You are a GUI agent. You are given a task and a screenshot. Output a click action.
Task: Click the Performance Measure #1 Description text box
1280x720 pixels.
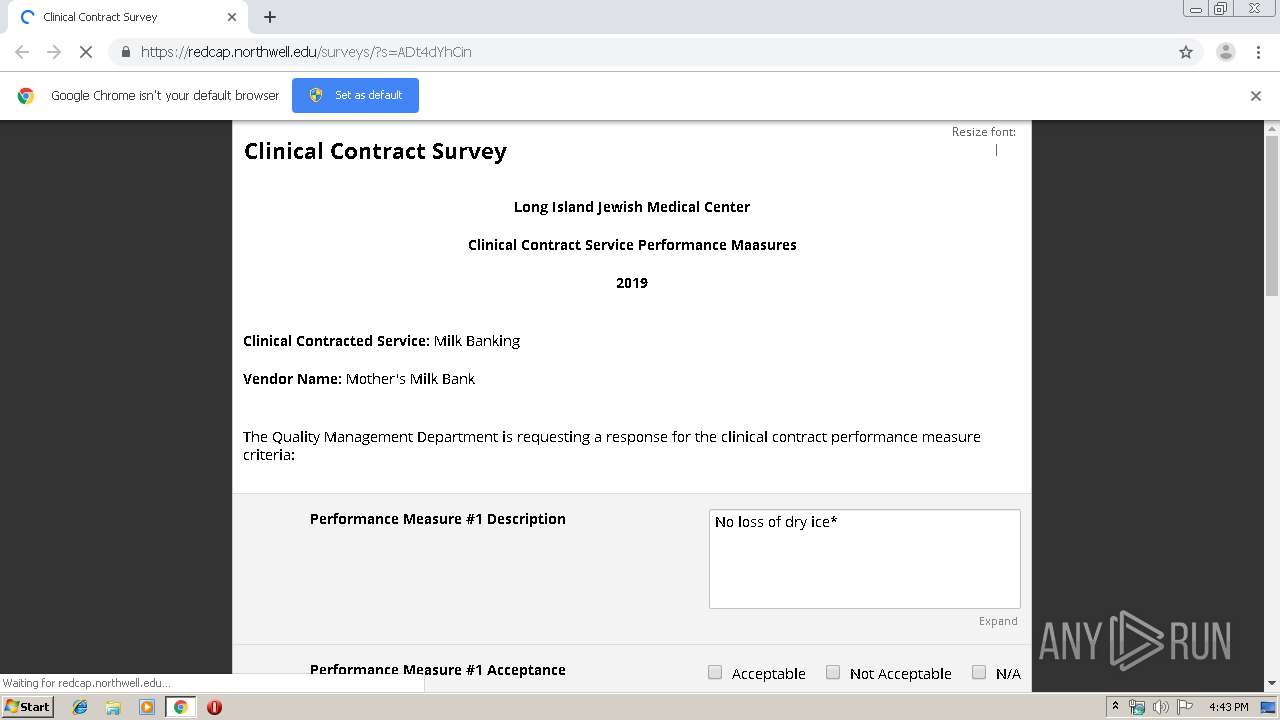coord(865,559)
